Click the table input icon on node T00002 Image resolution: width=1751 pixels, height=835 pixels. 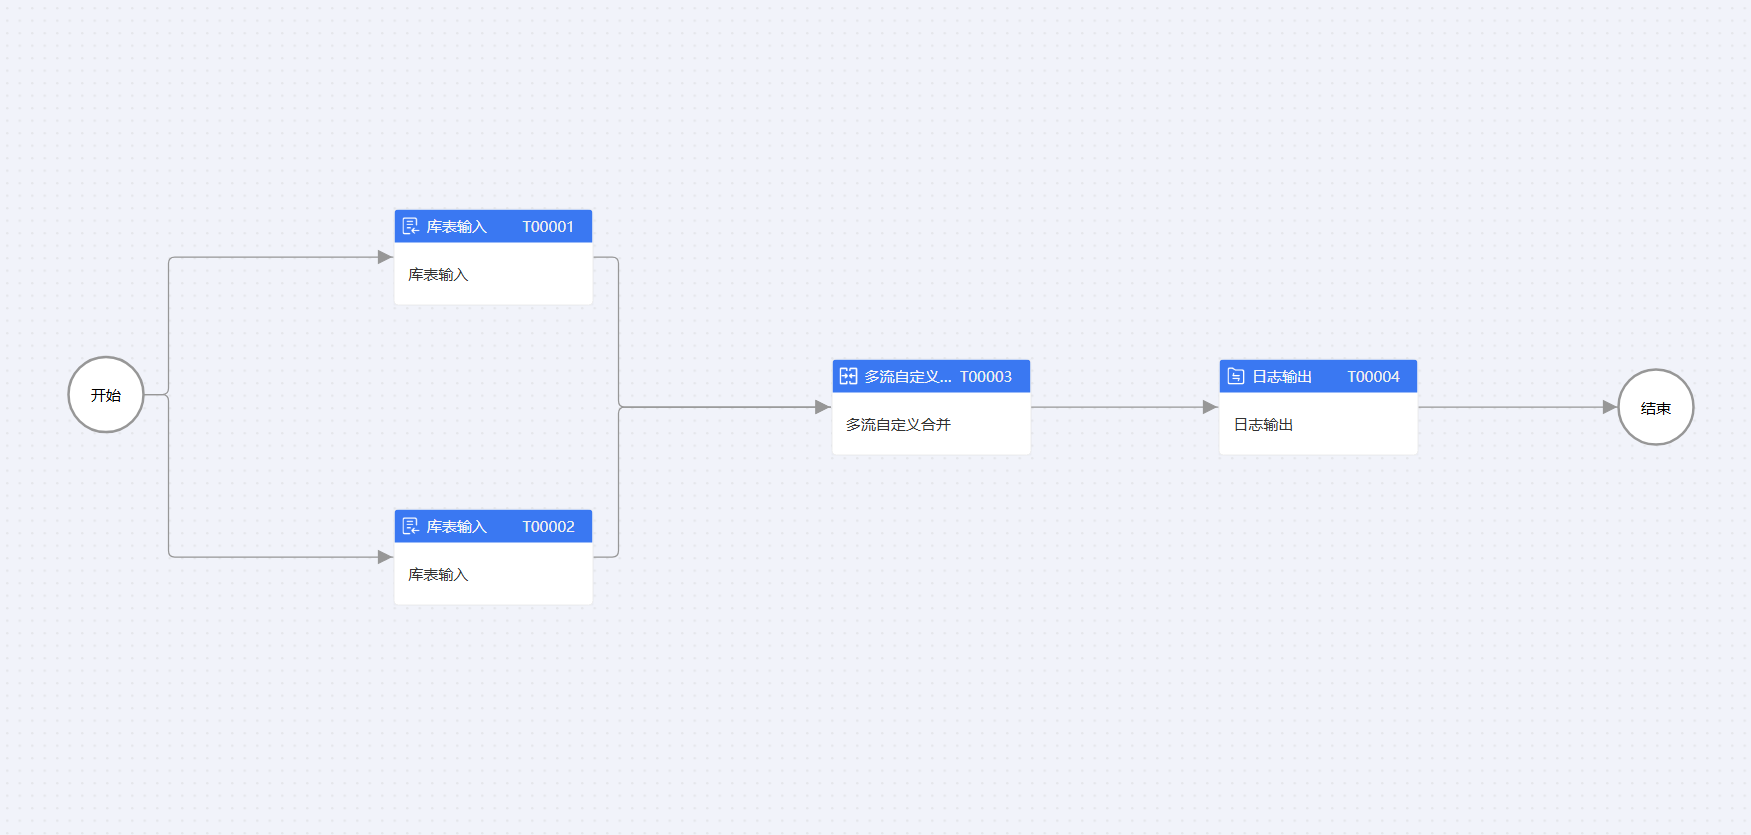411,526
